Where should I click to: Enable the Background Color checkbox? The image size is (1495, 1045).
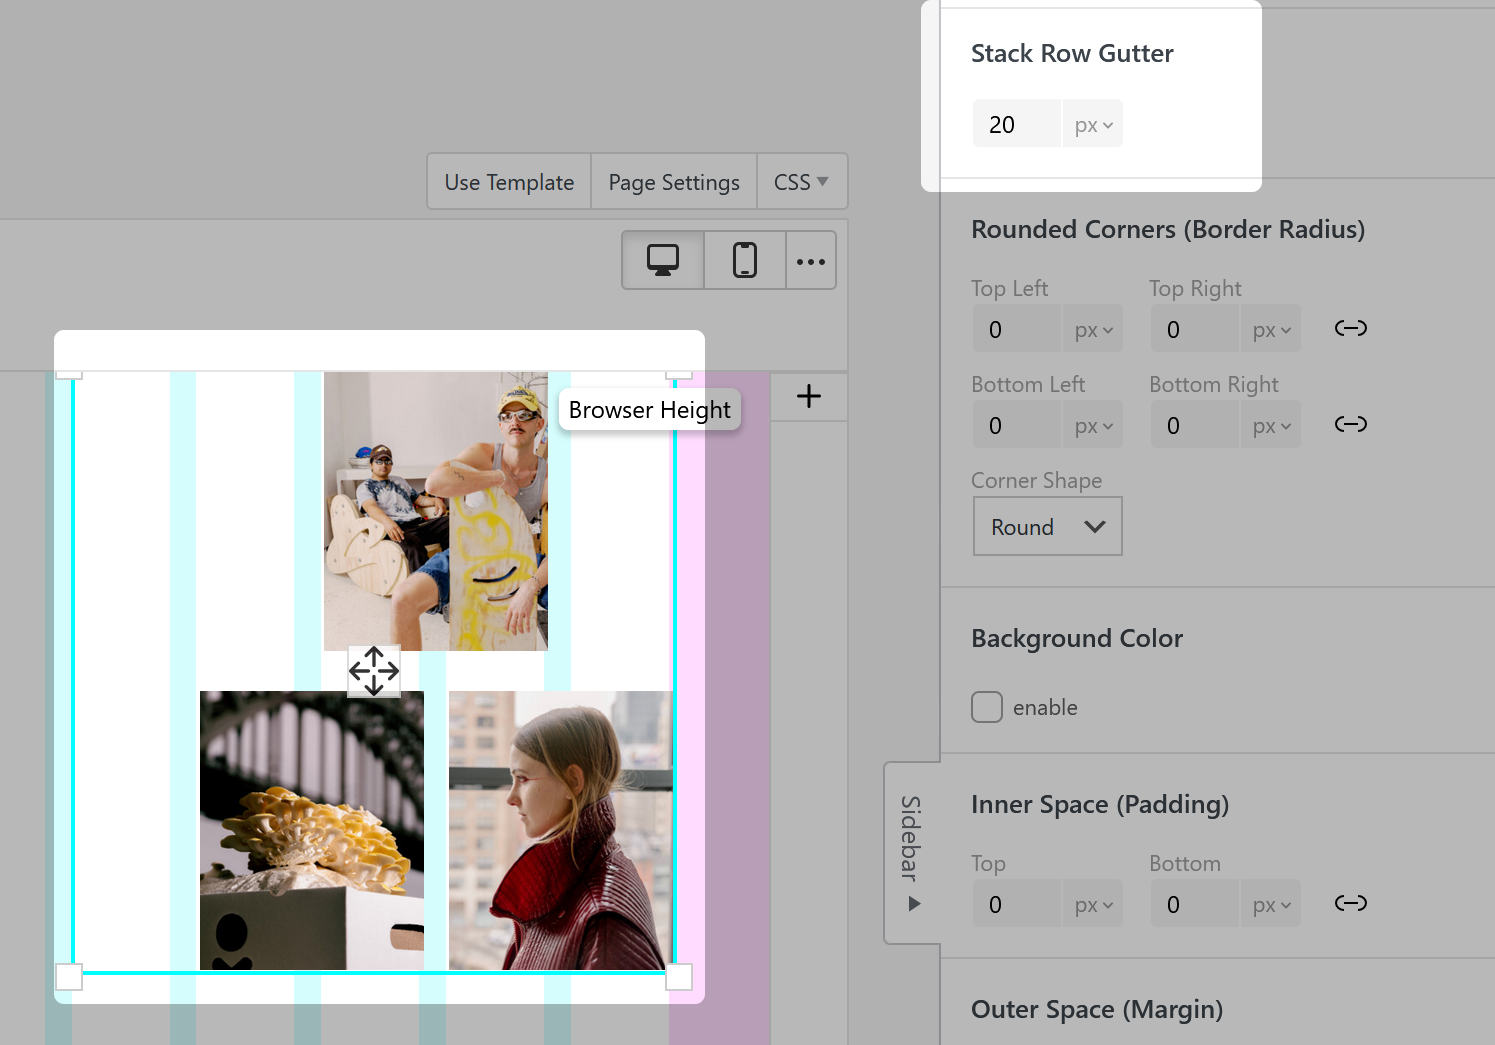tap(987, 707)
